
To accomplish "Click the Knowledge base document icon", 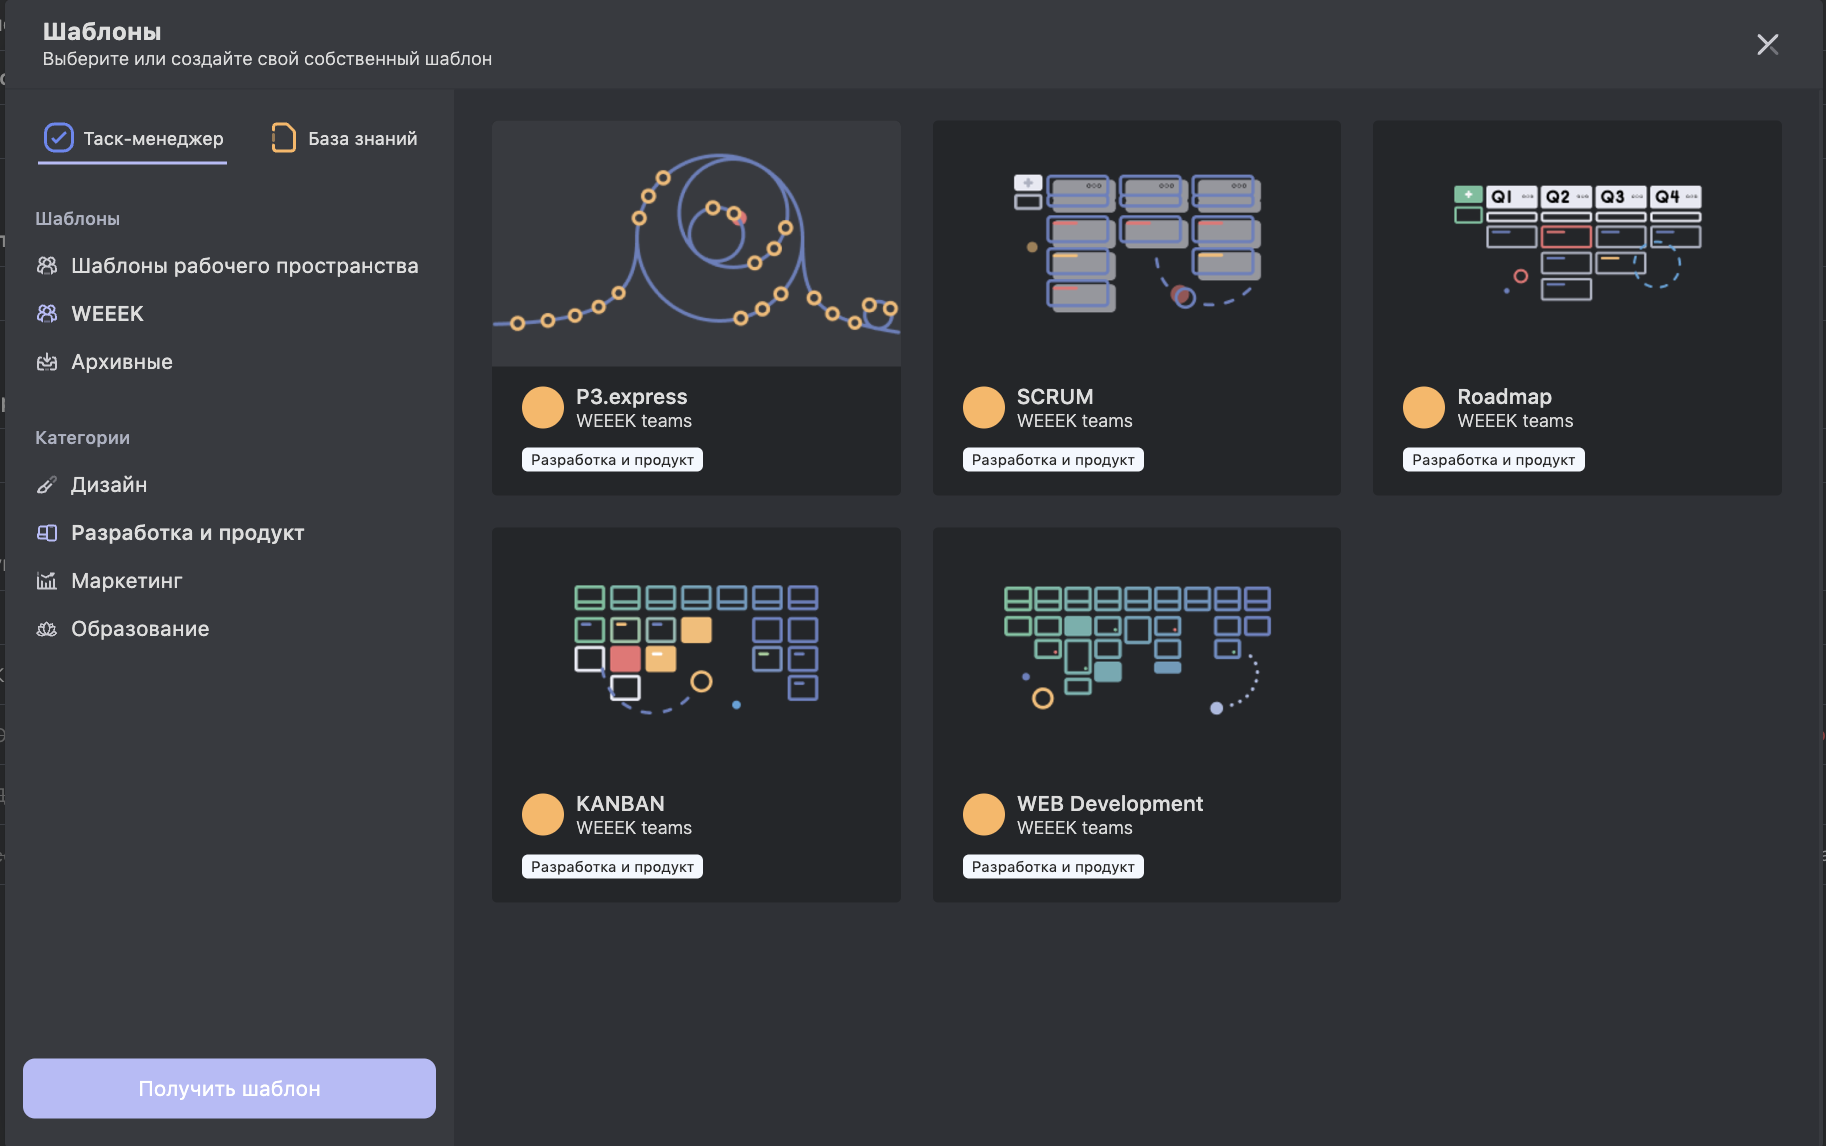I will pyautogui.click(x=283, y=138).
